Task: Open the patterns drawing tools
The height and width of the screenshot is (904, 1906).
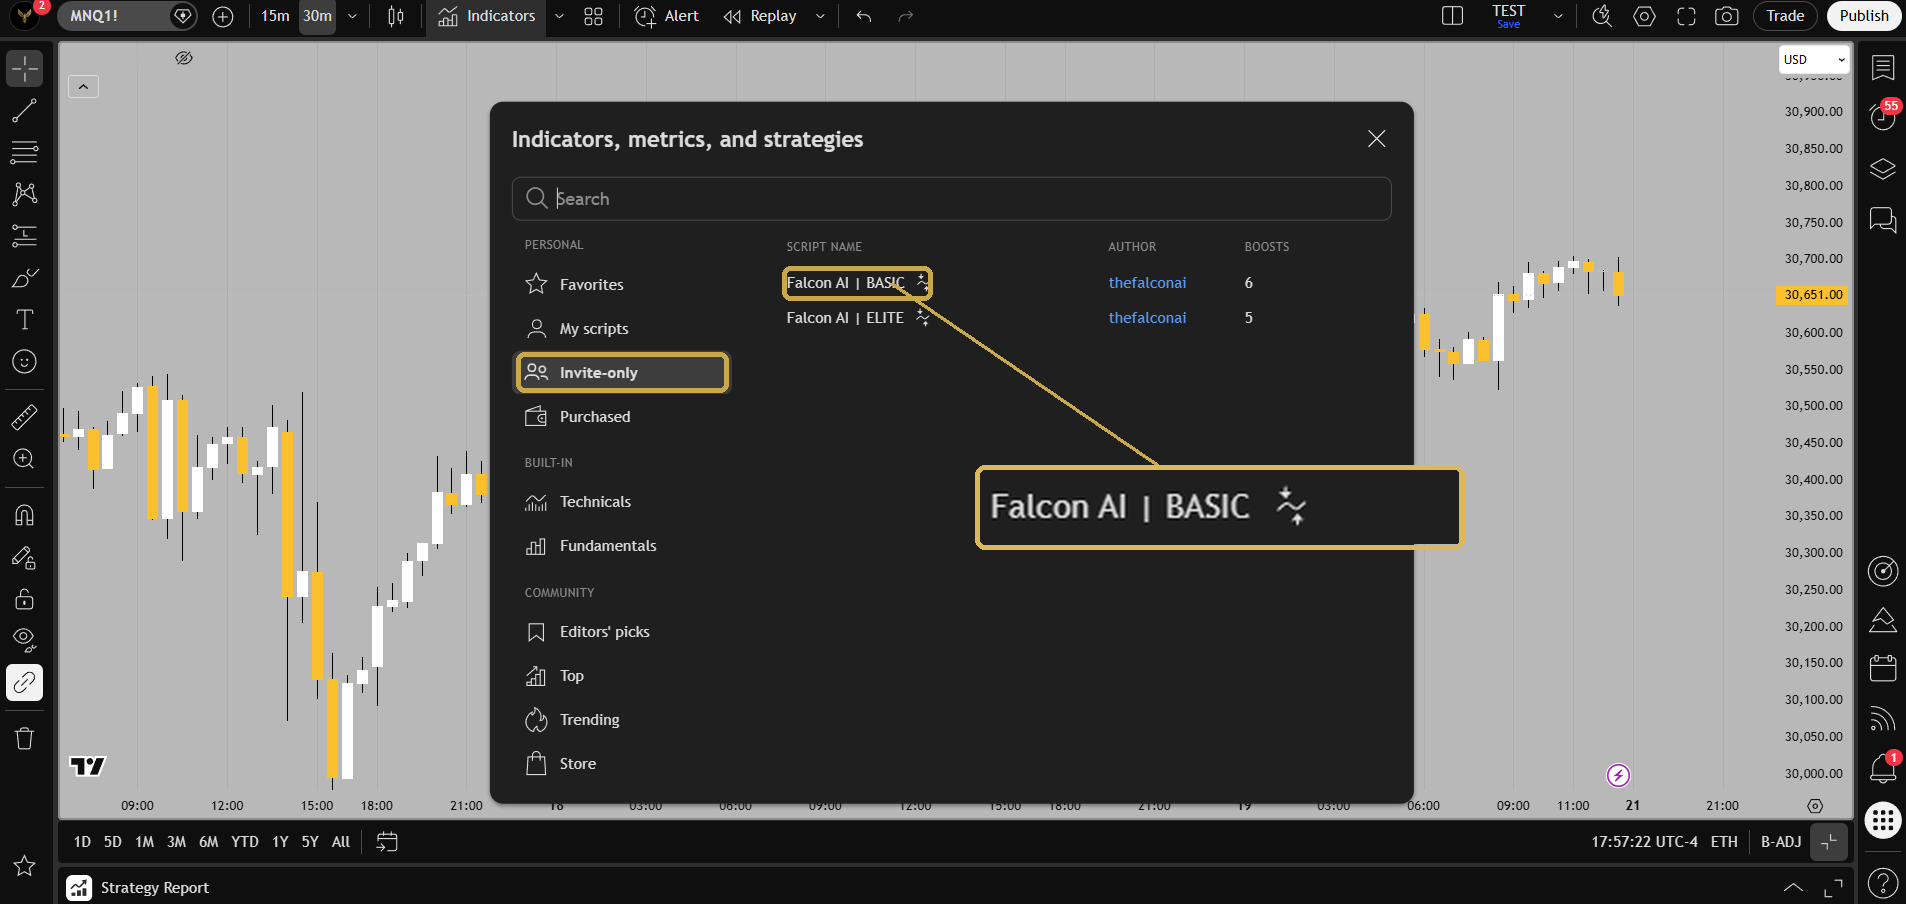Action: (24, 194)
